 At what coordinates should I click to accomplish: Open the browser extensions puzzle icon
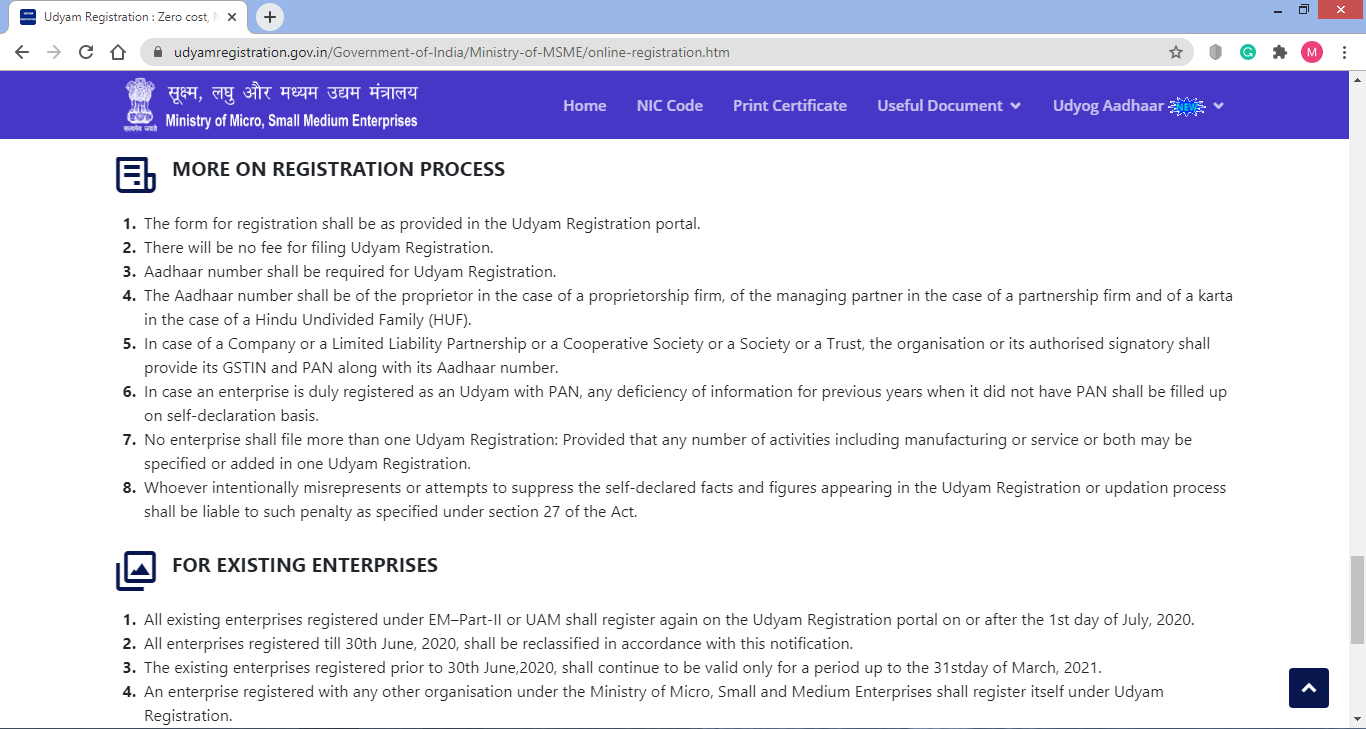click(1279, 51)
